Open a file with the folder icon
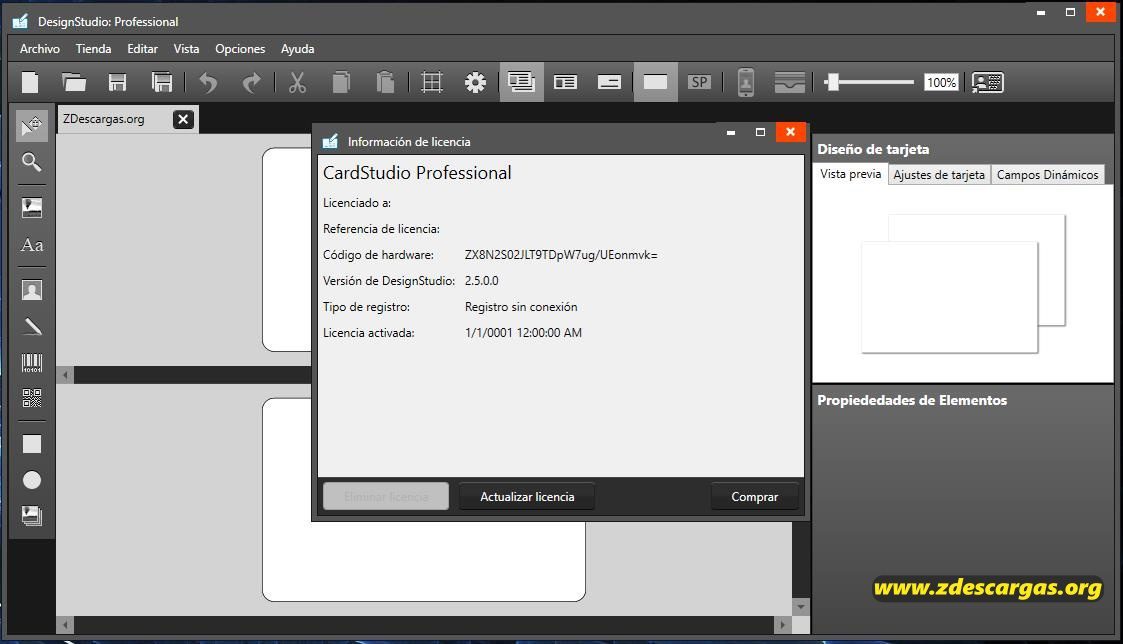 [74, 82]
